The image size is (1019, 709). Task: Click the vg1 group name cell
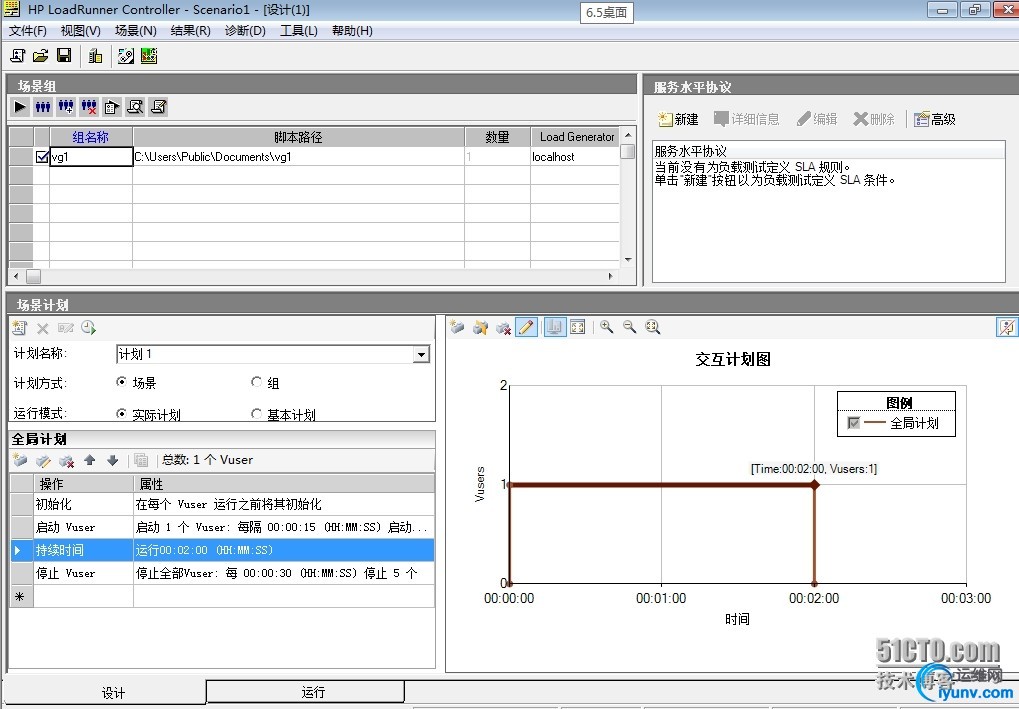91,157
